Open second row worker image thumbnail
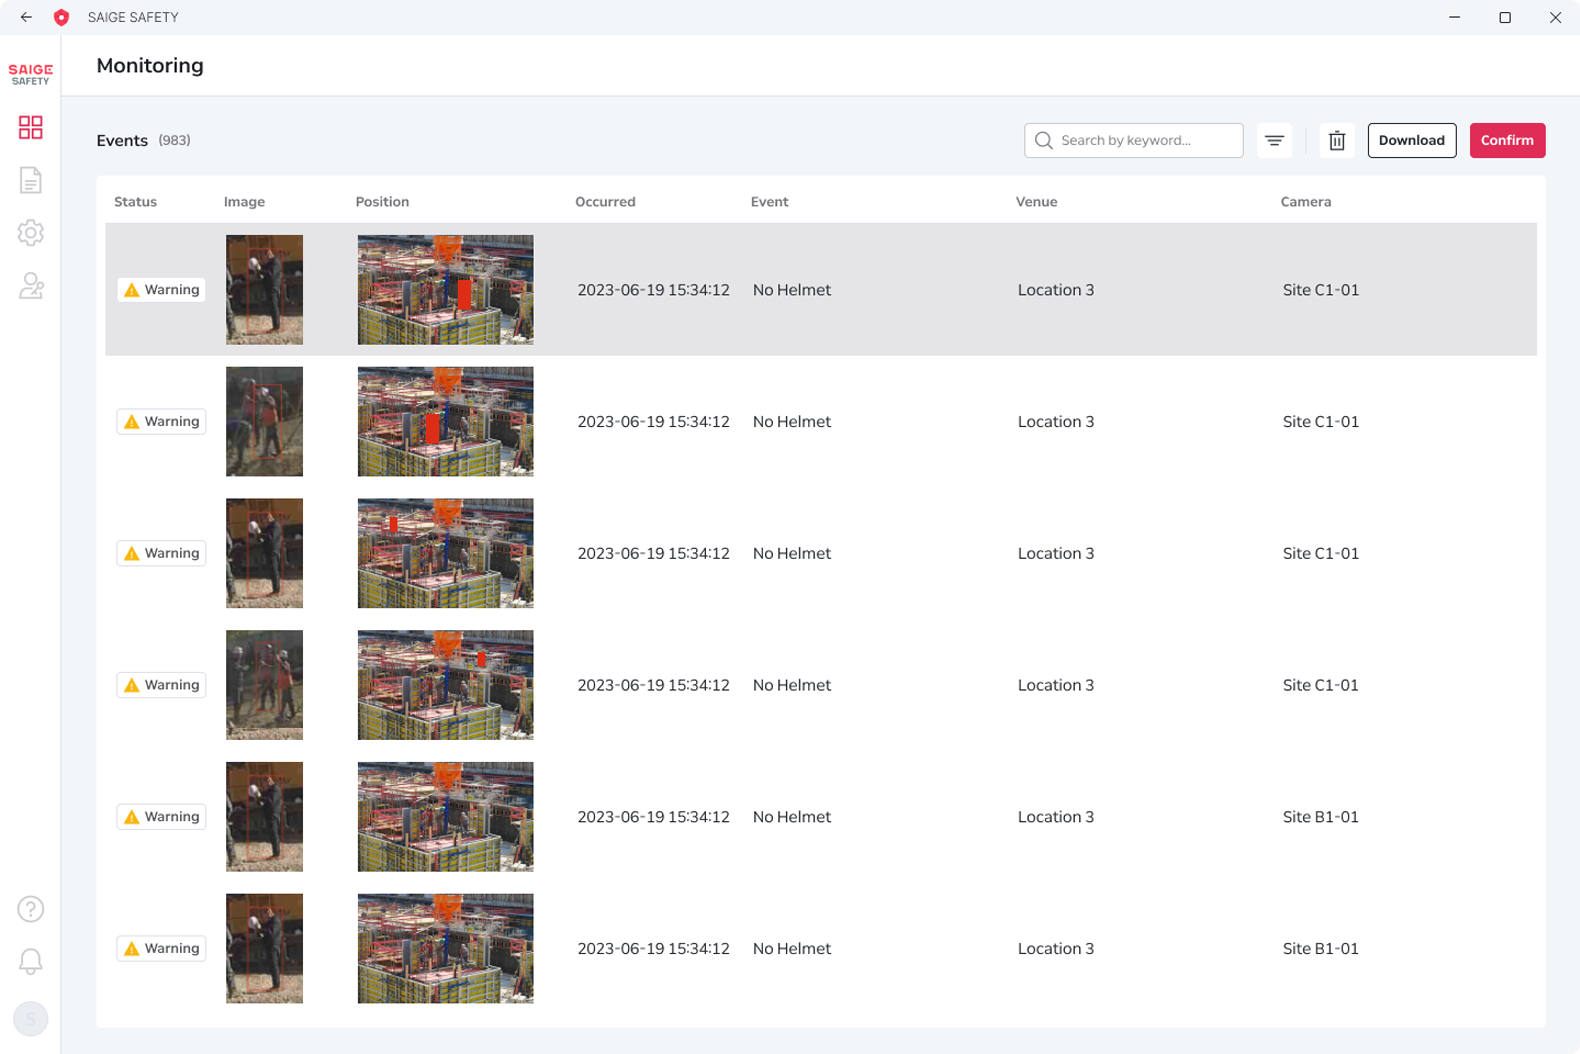 [264, 422]
